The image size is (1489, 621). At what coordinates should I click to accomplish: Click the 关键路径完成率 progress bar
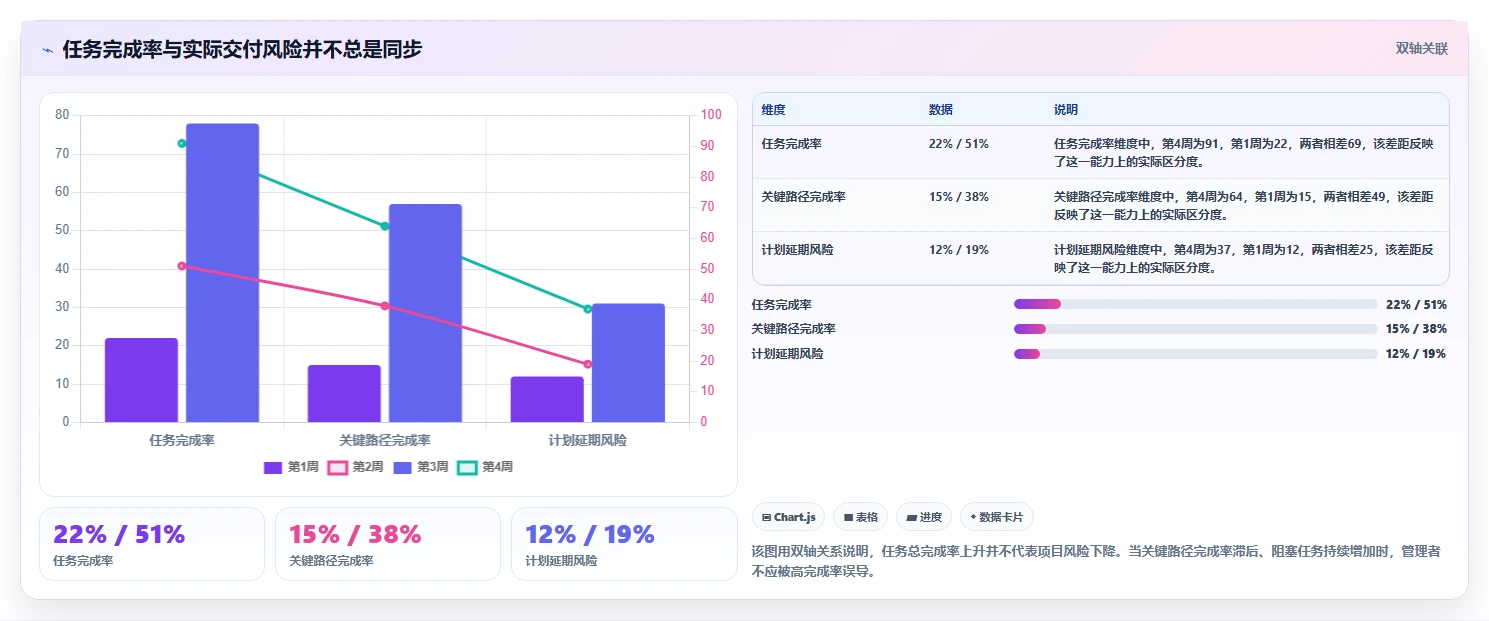pyautogui.click(x=1196, y=329)
